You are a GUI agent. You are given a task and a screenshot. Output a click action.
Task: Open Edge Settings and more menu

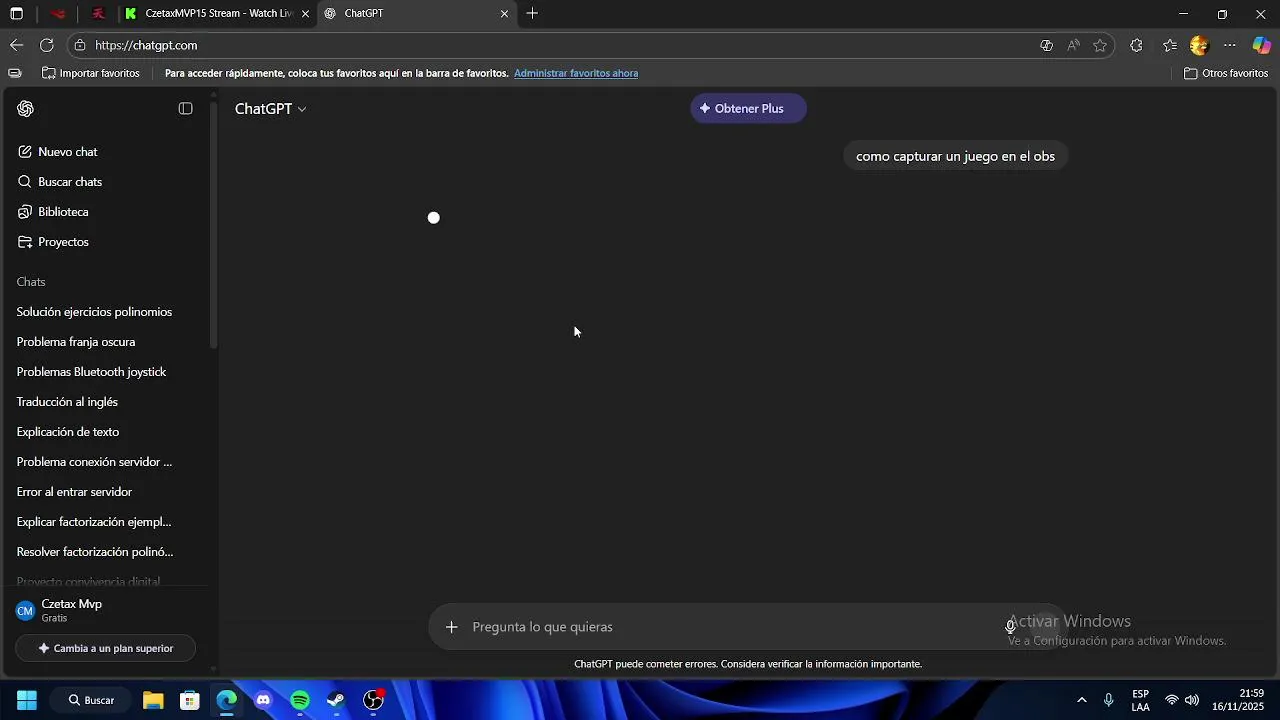tap(1230, 45)
